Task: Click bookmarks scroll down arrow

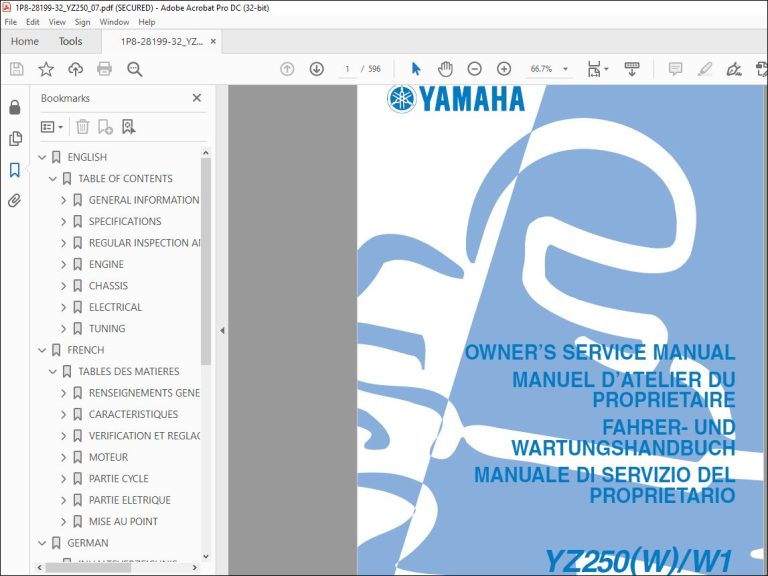Action: (x=206, y=556)
